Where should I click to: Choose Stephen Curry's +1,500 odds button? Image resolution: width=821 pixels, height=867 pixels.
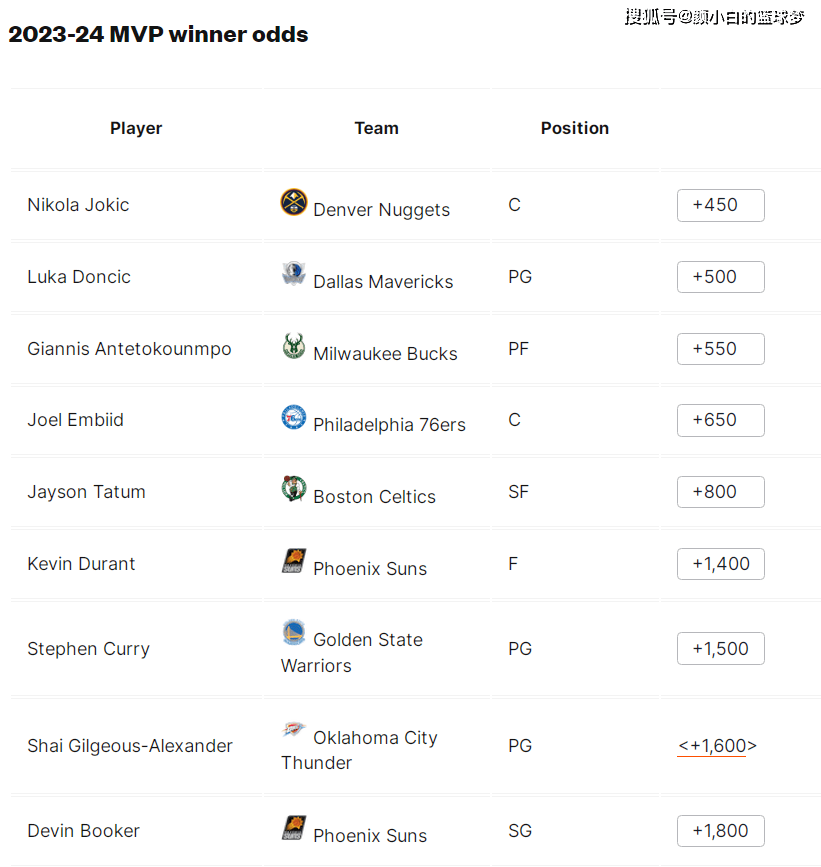click(x=720, y=649)
